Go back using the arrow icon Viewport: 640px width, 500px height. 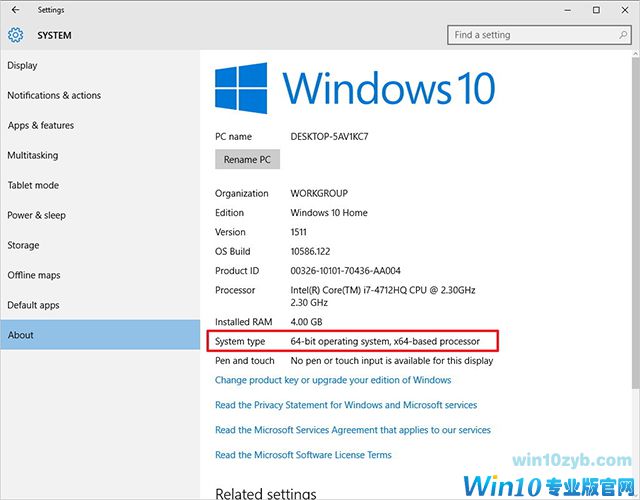(16, 10)
